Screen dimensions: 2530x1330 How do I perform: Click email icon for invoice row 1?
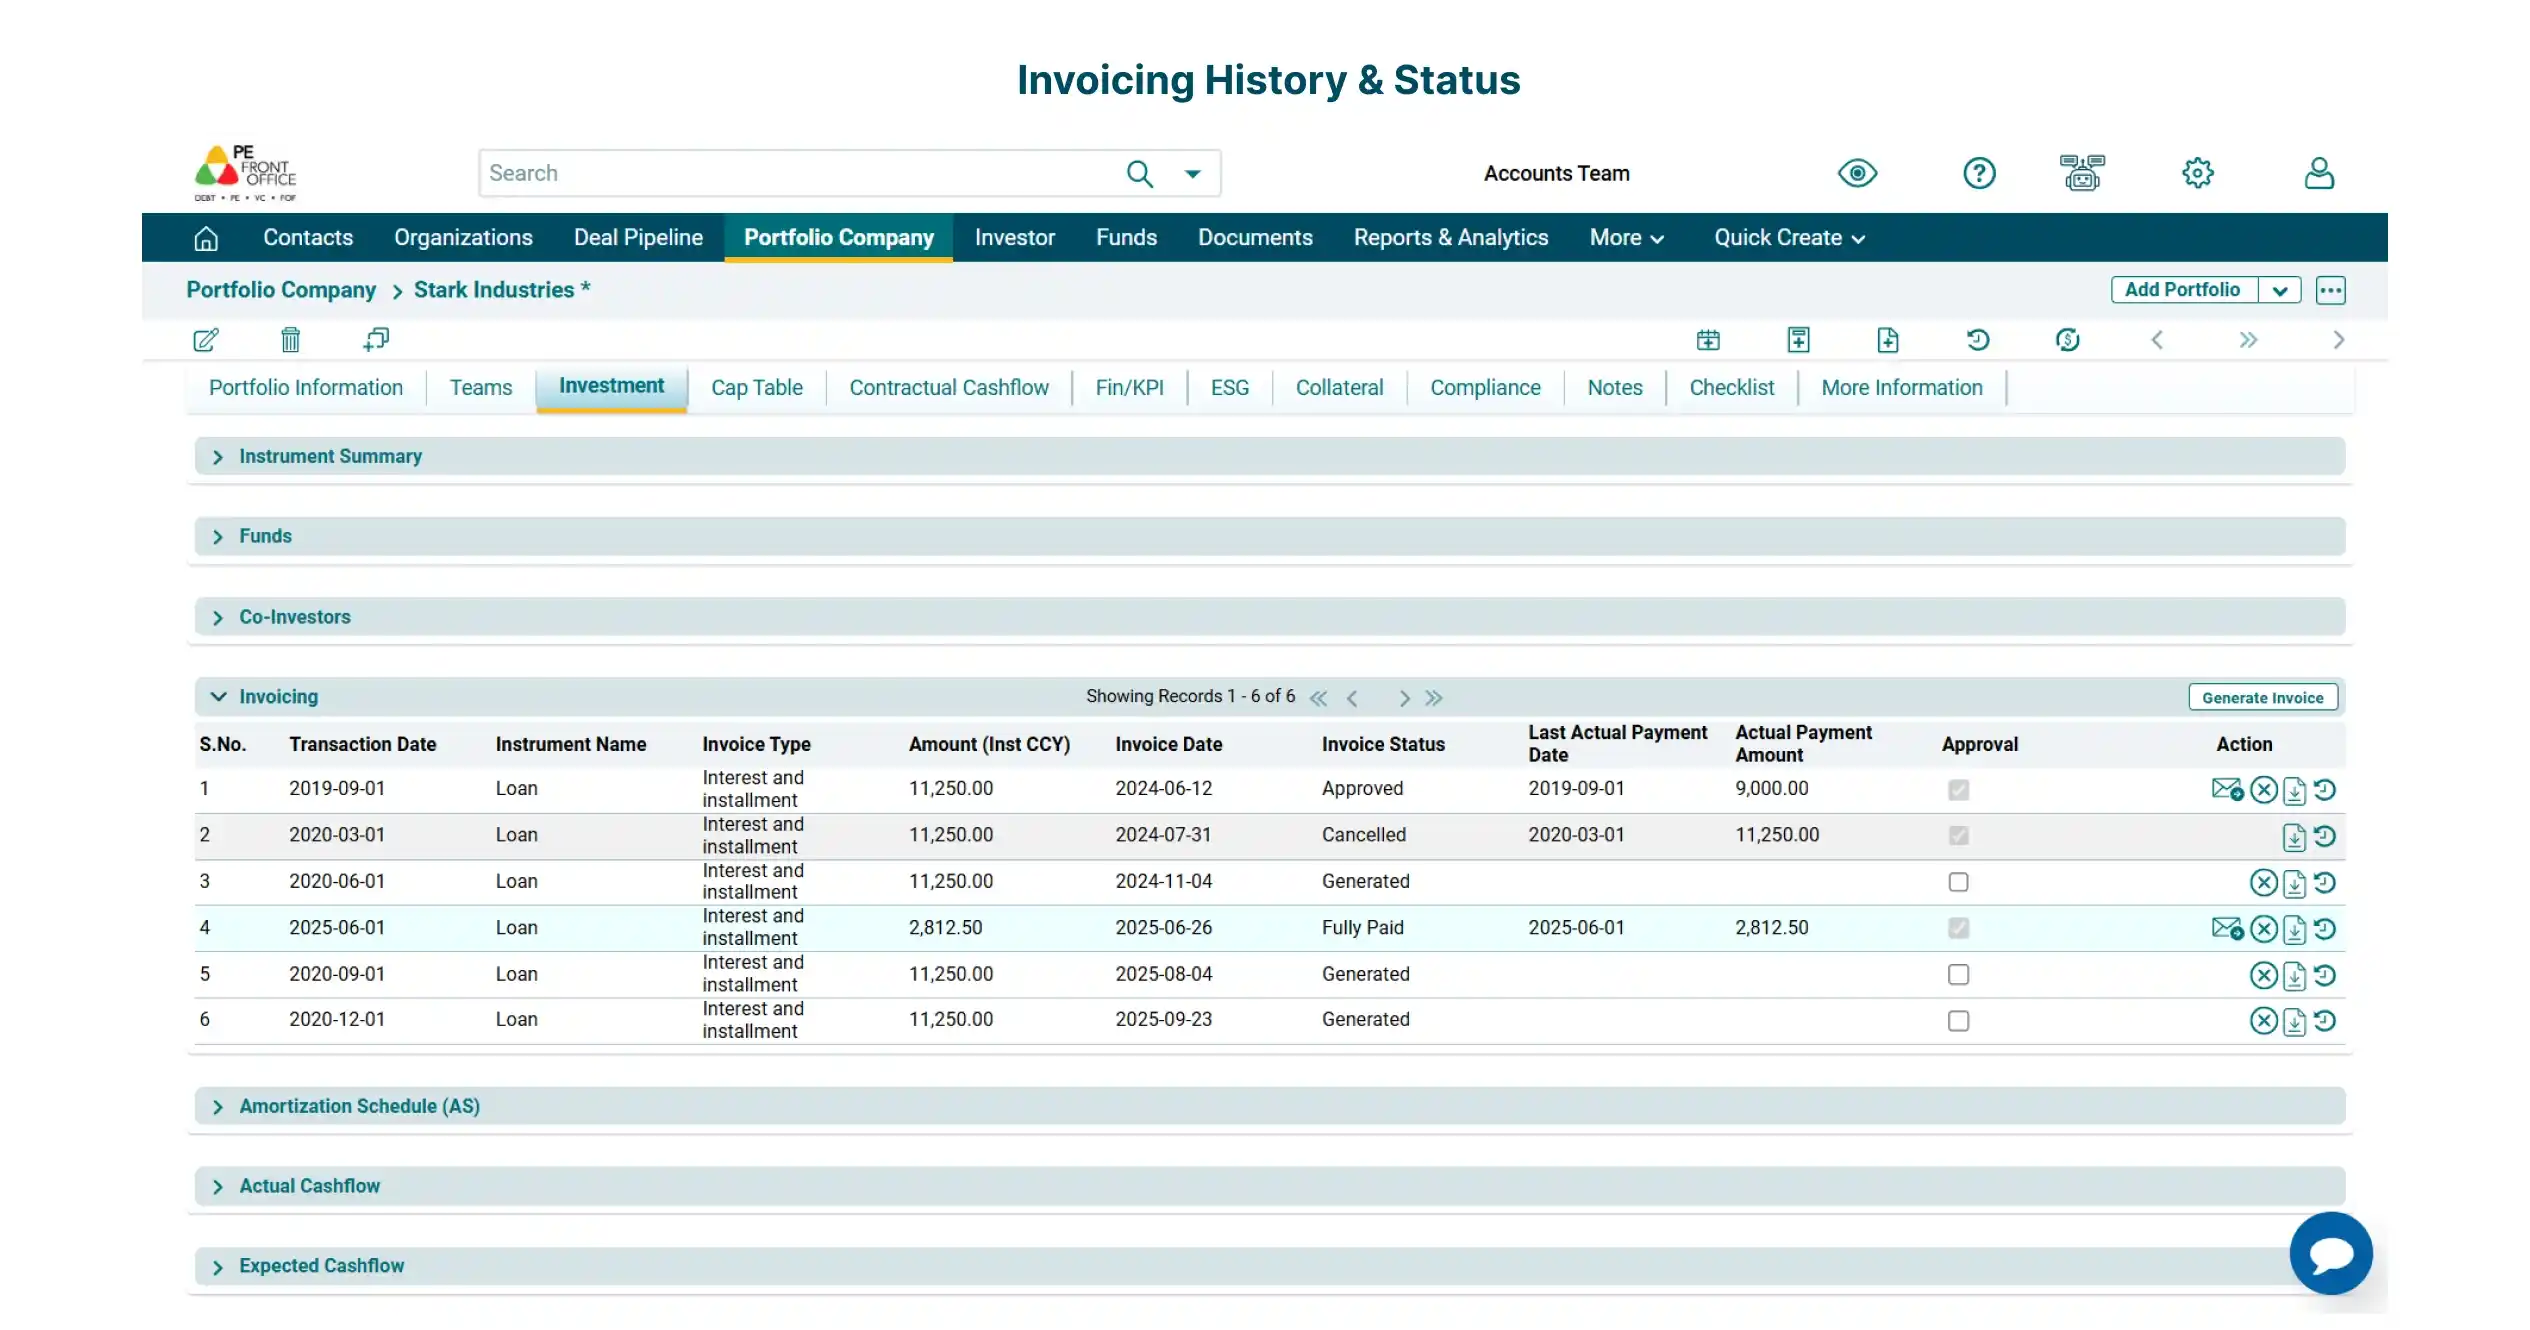click(x=2227, y=790)
